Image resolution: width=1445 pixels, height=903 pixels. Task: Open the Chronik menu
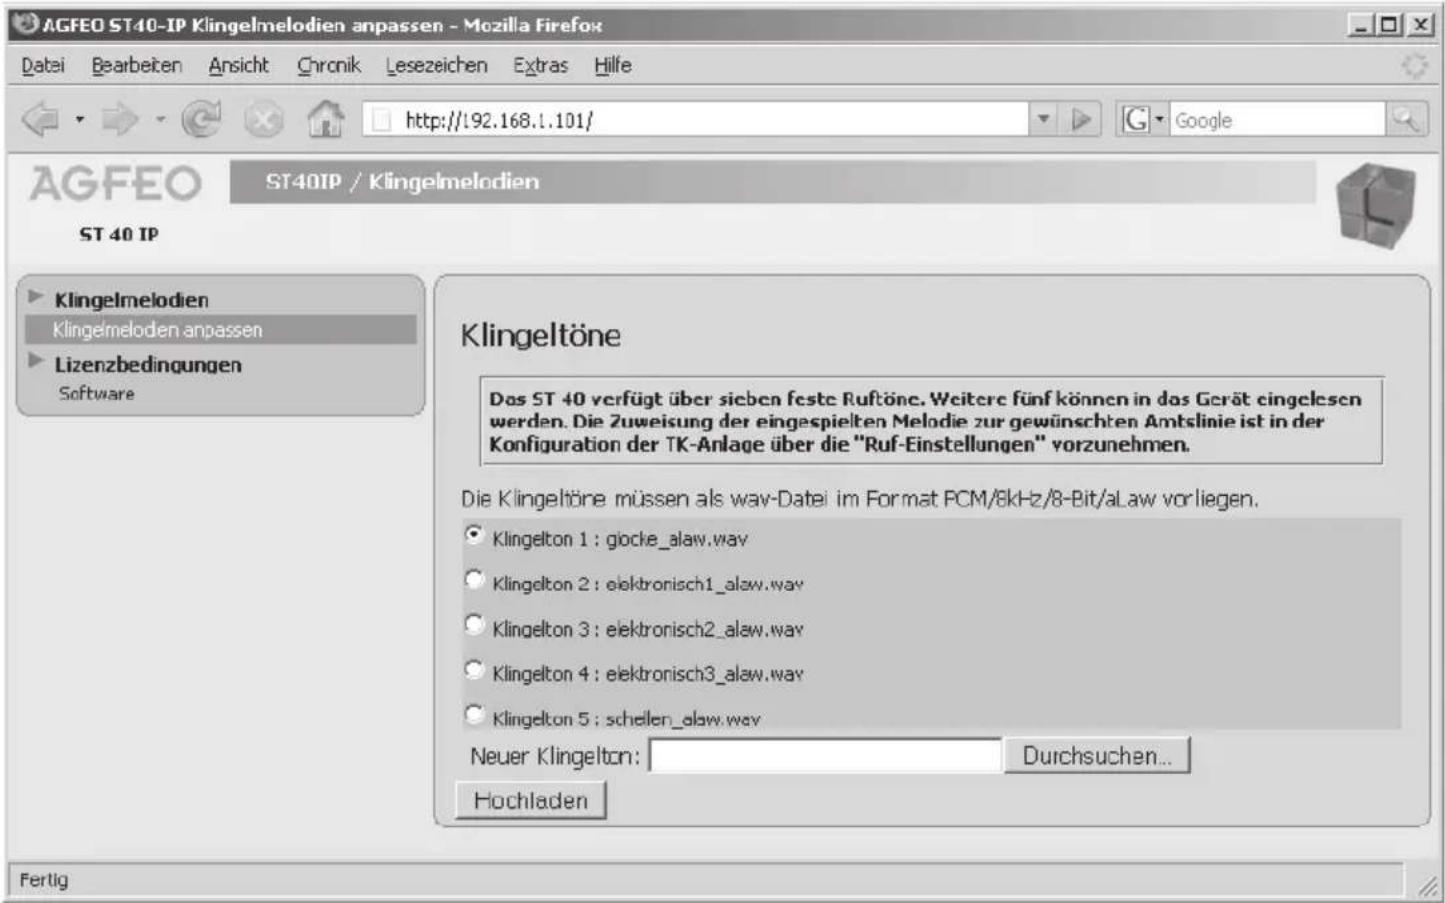(328, 66)
